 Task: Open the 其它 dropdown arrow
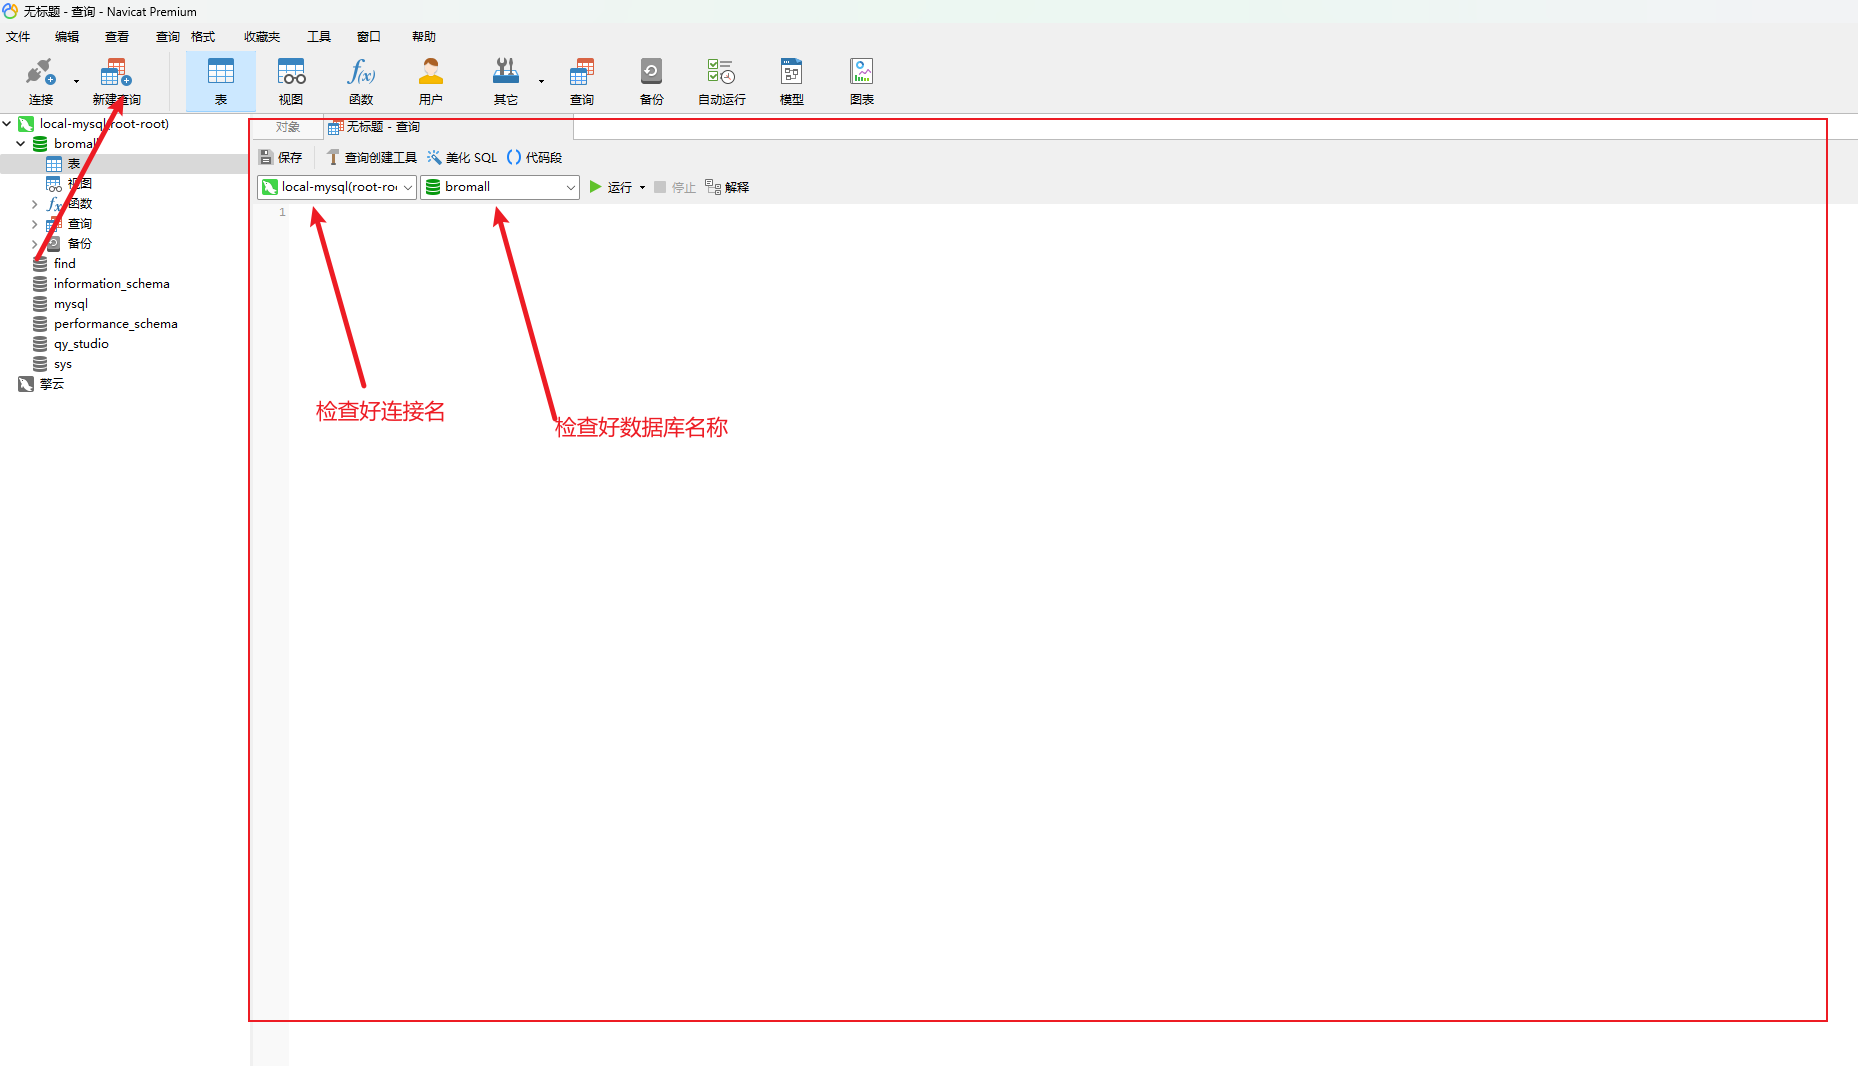pos(541,81)
